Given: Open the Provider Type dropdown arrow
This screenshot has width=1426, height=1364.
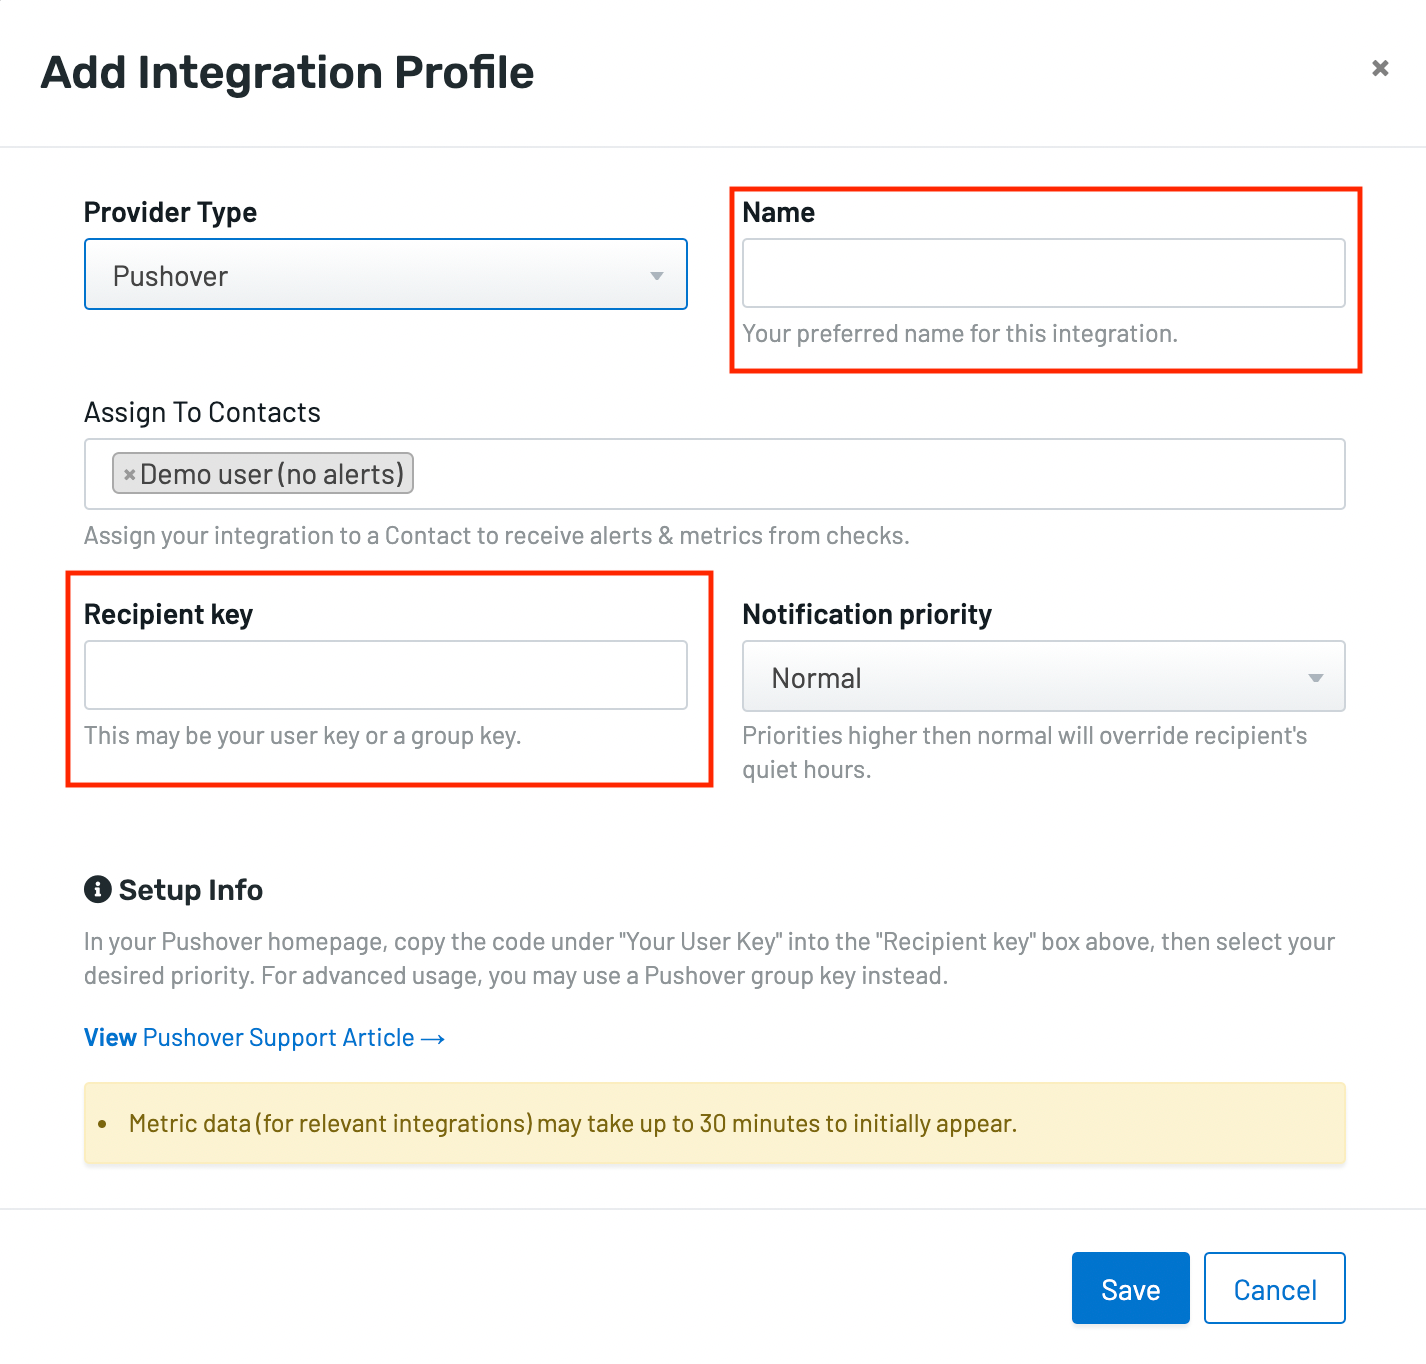Looking at the screenshot, I should [657, 276].
